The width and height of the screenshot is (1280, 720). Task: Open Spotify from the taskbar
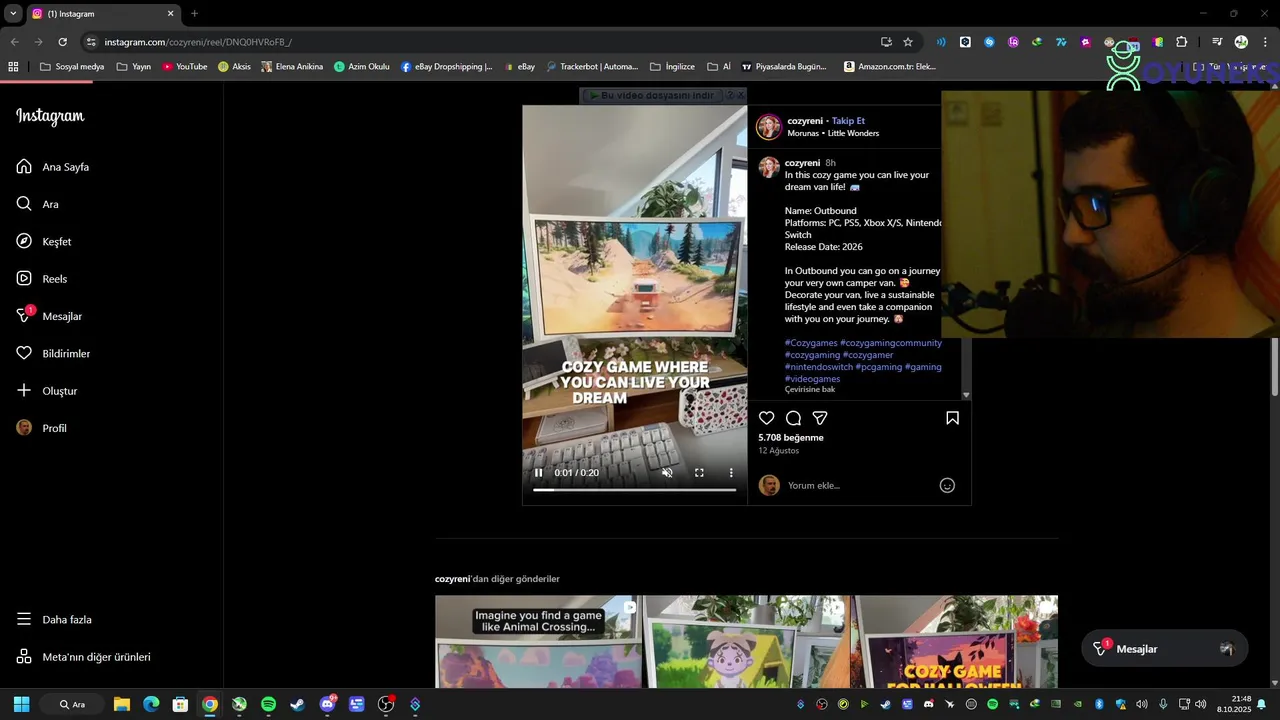click(x=268, y=704)
